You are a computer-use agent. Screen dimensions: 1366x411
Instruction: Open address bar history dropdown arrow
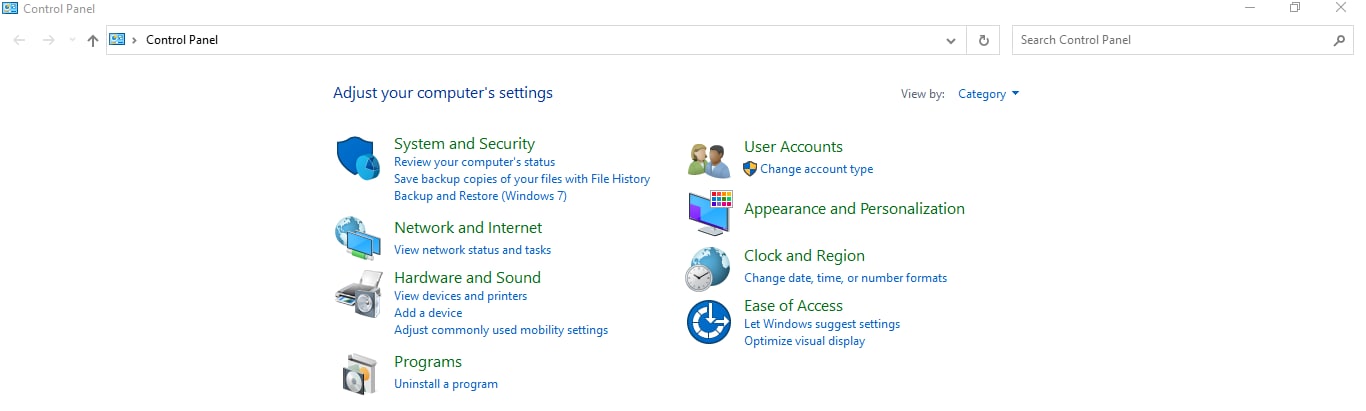951,40
